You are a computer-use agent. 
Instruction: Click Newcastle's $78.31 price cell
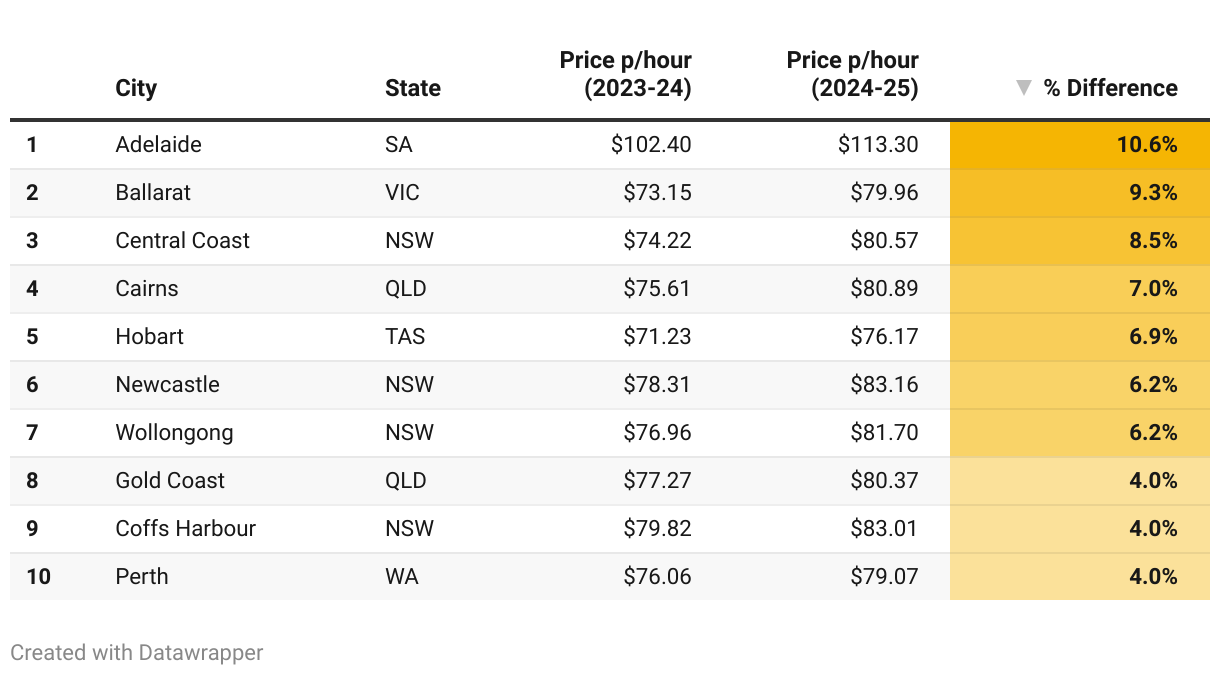pos(658,384)
